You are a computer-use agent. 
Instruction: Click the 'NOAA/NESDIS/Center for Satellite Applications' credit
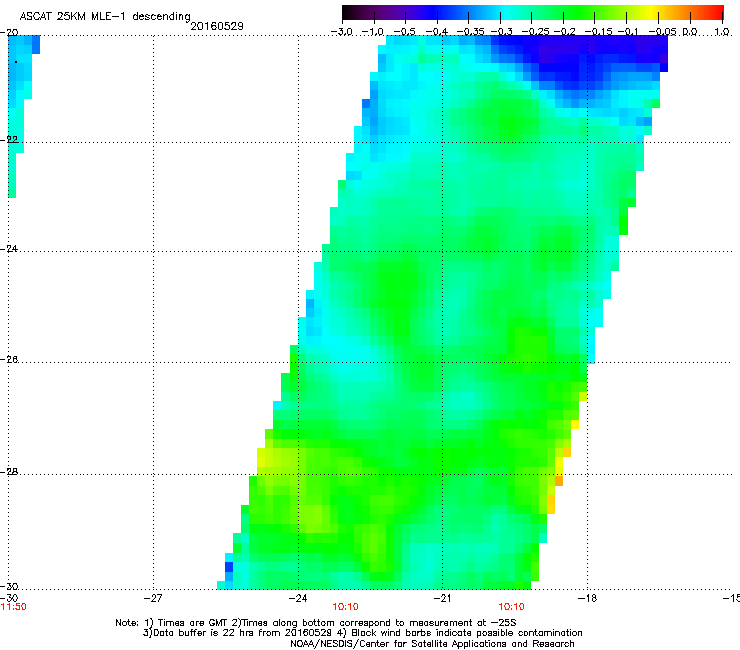pyautogui.click(x=432, y=644)
